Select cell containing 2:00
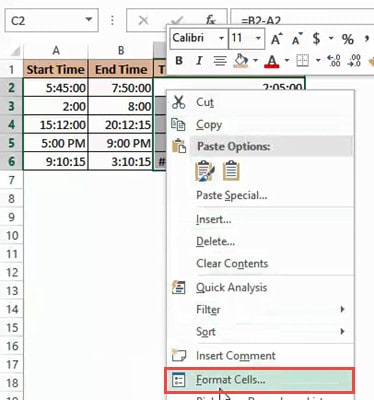374x400 pixels. 56,106
